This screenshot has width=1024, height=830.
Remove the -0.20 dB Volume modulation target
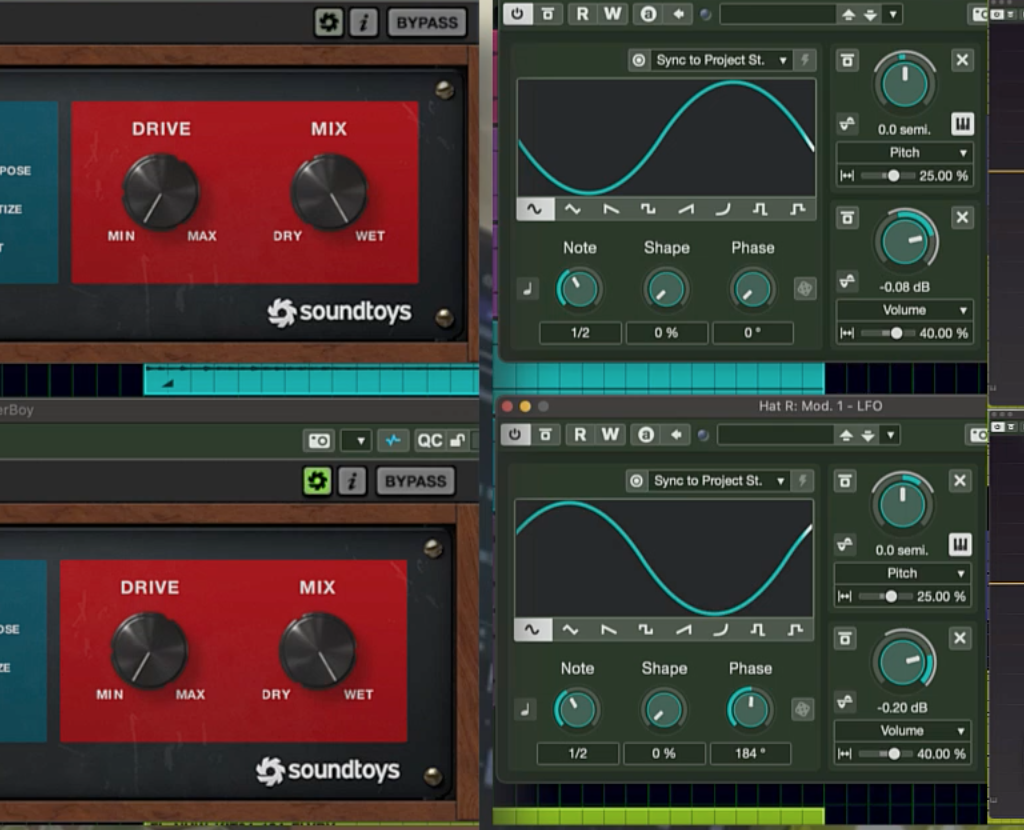(960, 639)
